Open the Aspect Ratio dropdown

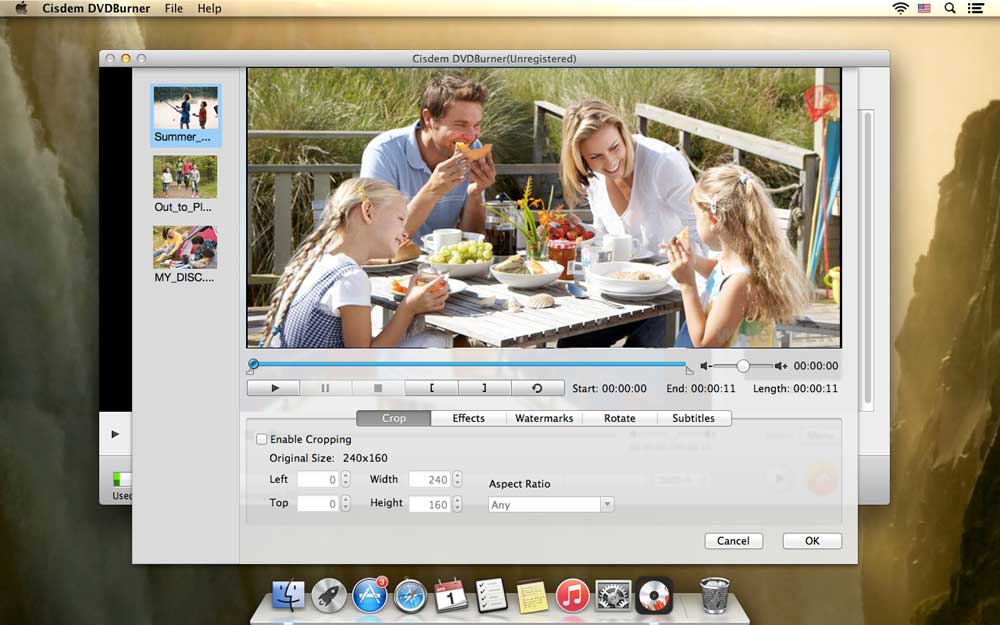(551, 505)
